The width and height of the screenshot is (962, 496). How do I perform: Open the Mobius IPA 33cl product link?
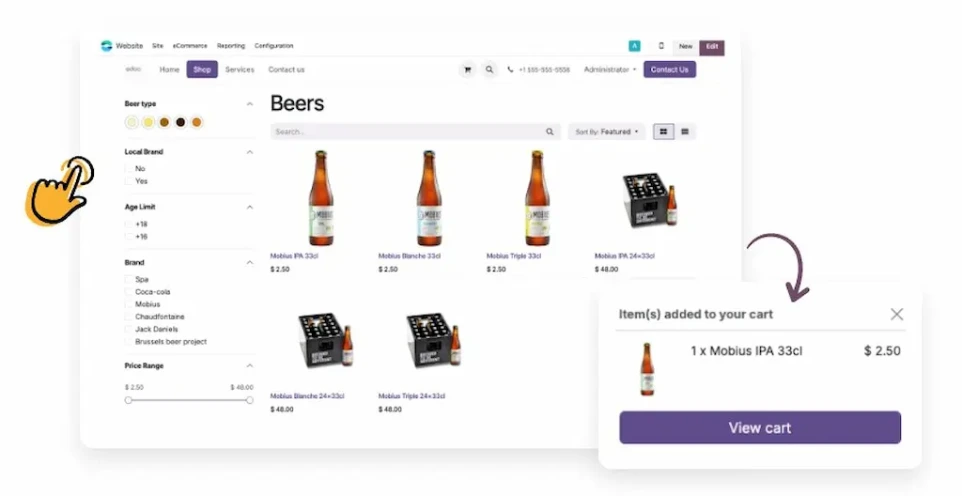tap(297, 256)
